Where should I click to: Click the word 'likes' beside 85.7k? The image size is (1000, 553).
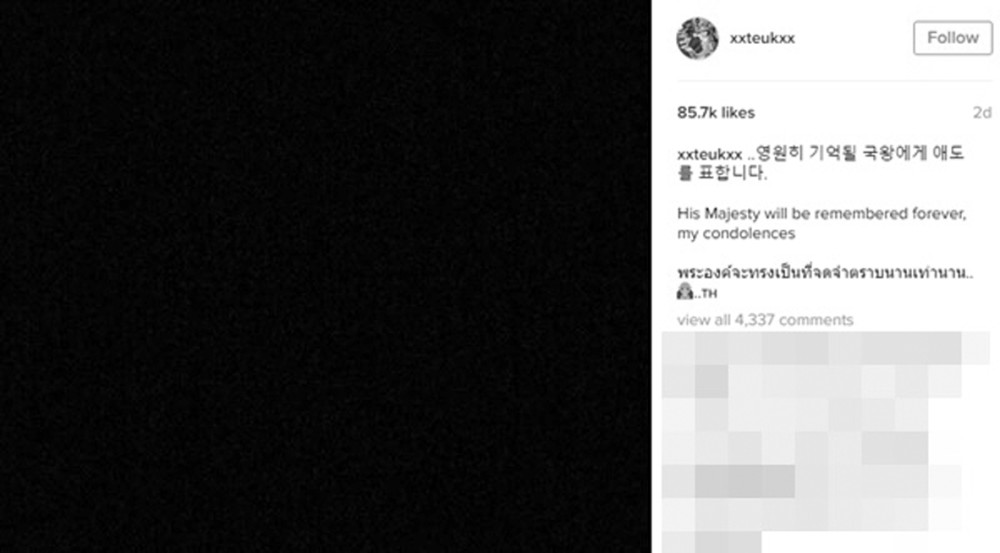(x=738, y=113)
